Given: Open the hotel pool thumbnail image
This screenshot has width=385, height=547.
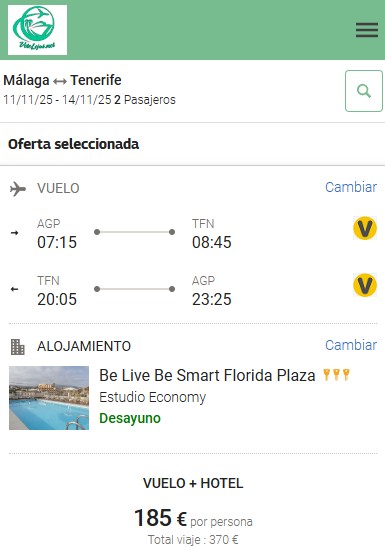Looking at the screenshot, I should click(49, 398).
